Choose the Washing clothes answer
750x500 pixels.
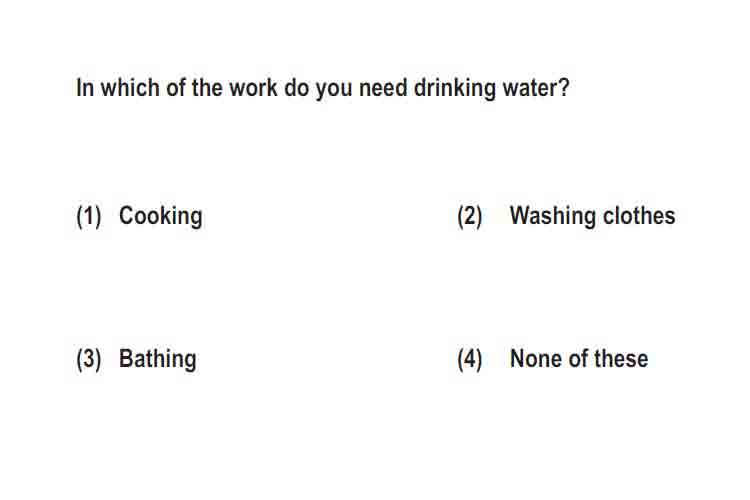pos(593,216)
